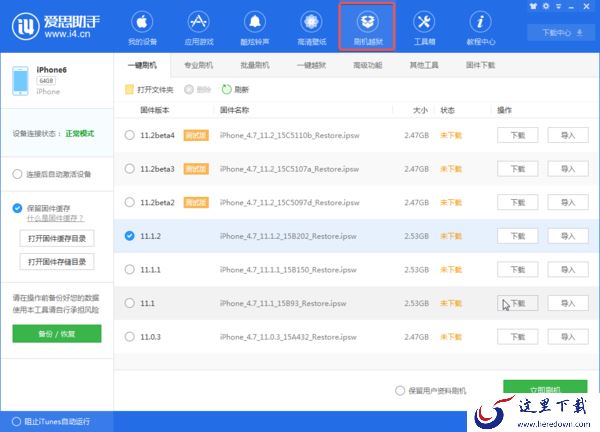Image resolution: width=600 pixels, height=432 pixels.
Task: Click the 大小 column header
Action: [x=420, y=110]
